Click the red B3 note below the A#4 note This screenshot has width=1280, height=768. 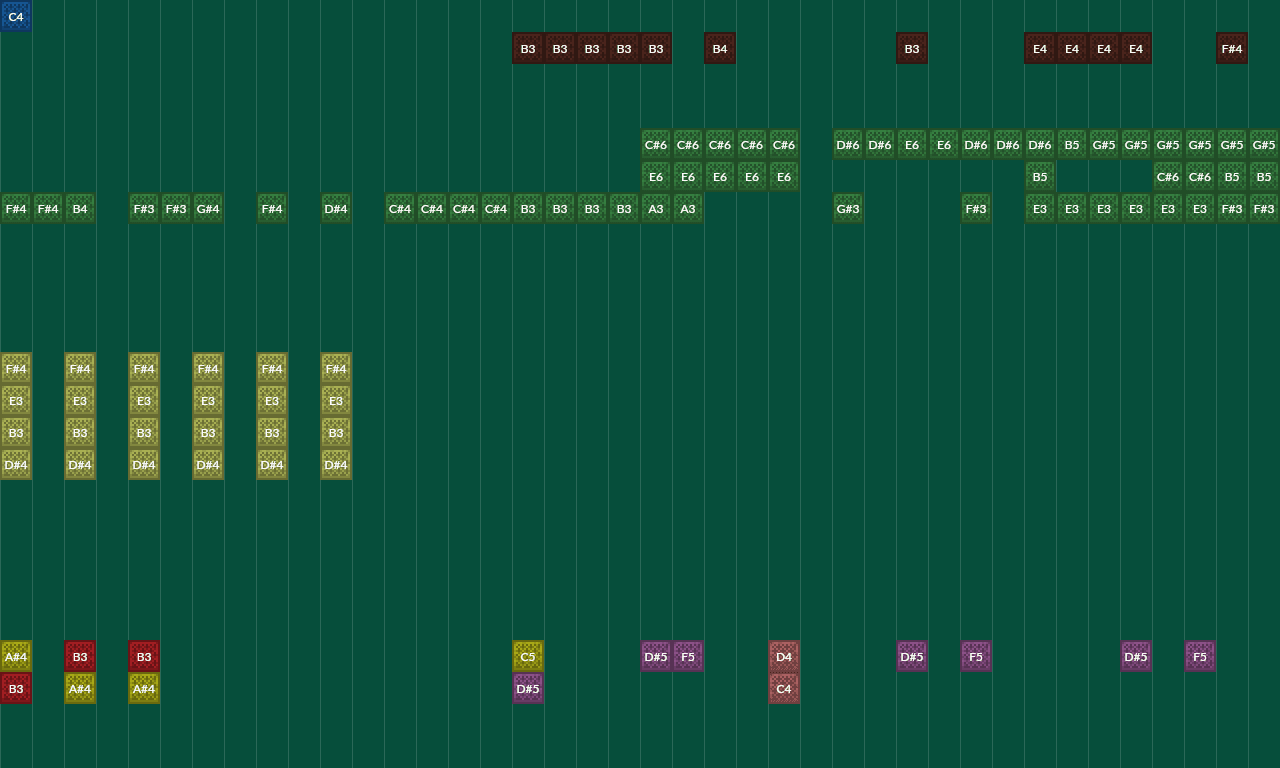(15, 688)
